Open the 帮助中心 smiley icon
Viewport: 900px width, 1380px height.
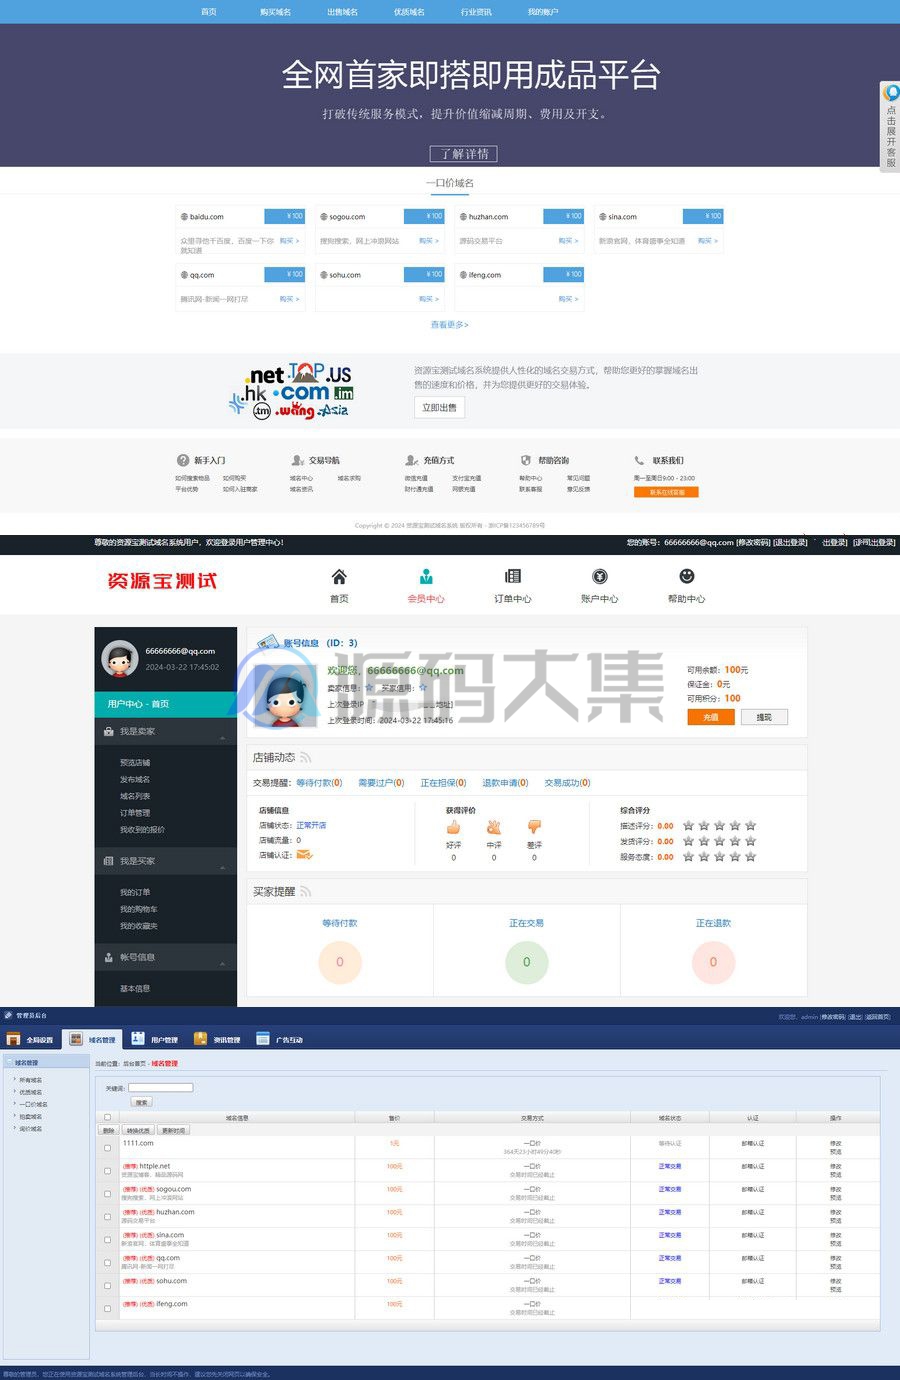687,577
